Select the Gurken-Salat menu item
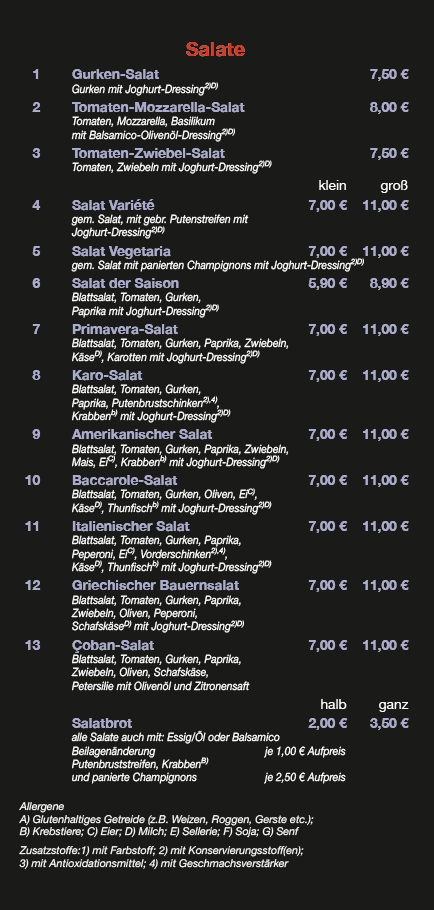434x910 pixels. coord(115,74)
